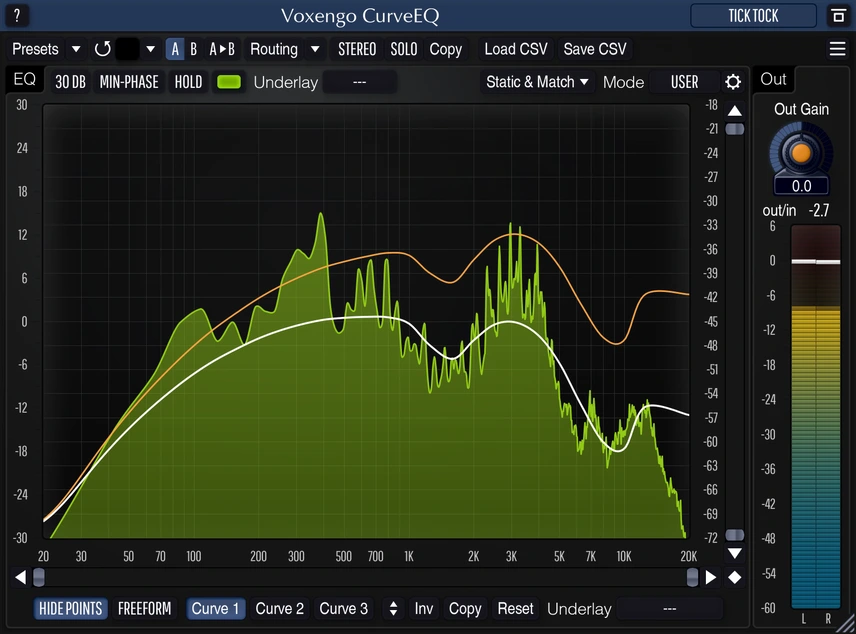Click the diamond zoom reset icon
The height and width of the screenshot is (634, 856).
[735, 577]
